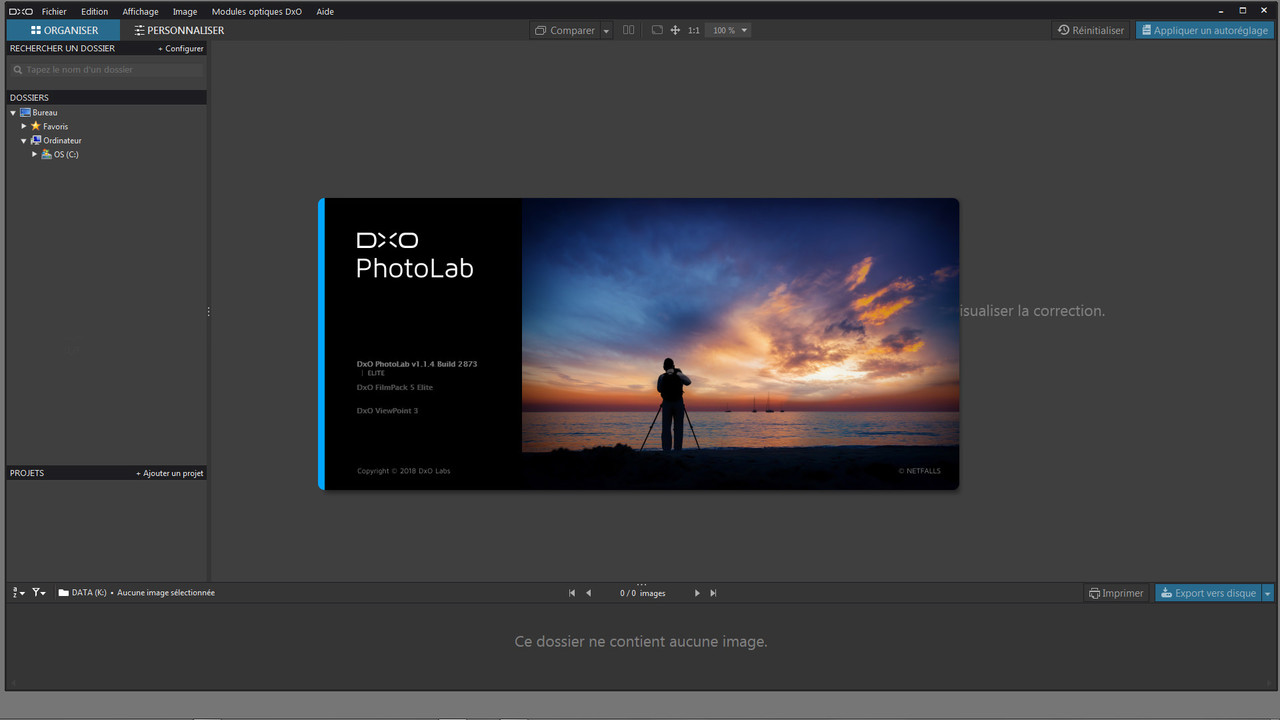Go to the previous image
The height and width of the screenshot is (720, 1280).
[588, 593]
